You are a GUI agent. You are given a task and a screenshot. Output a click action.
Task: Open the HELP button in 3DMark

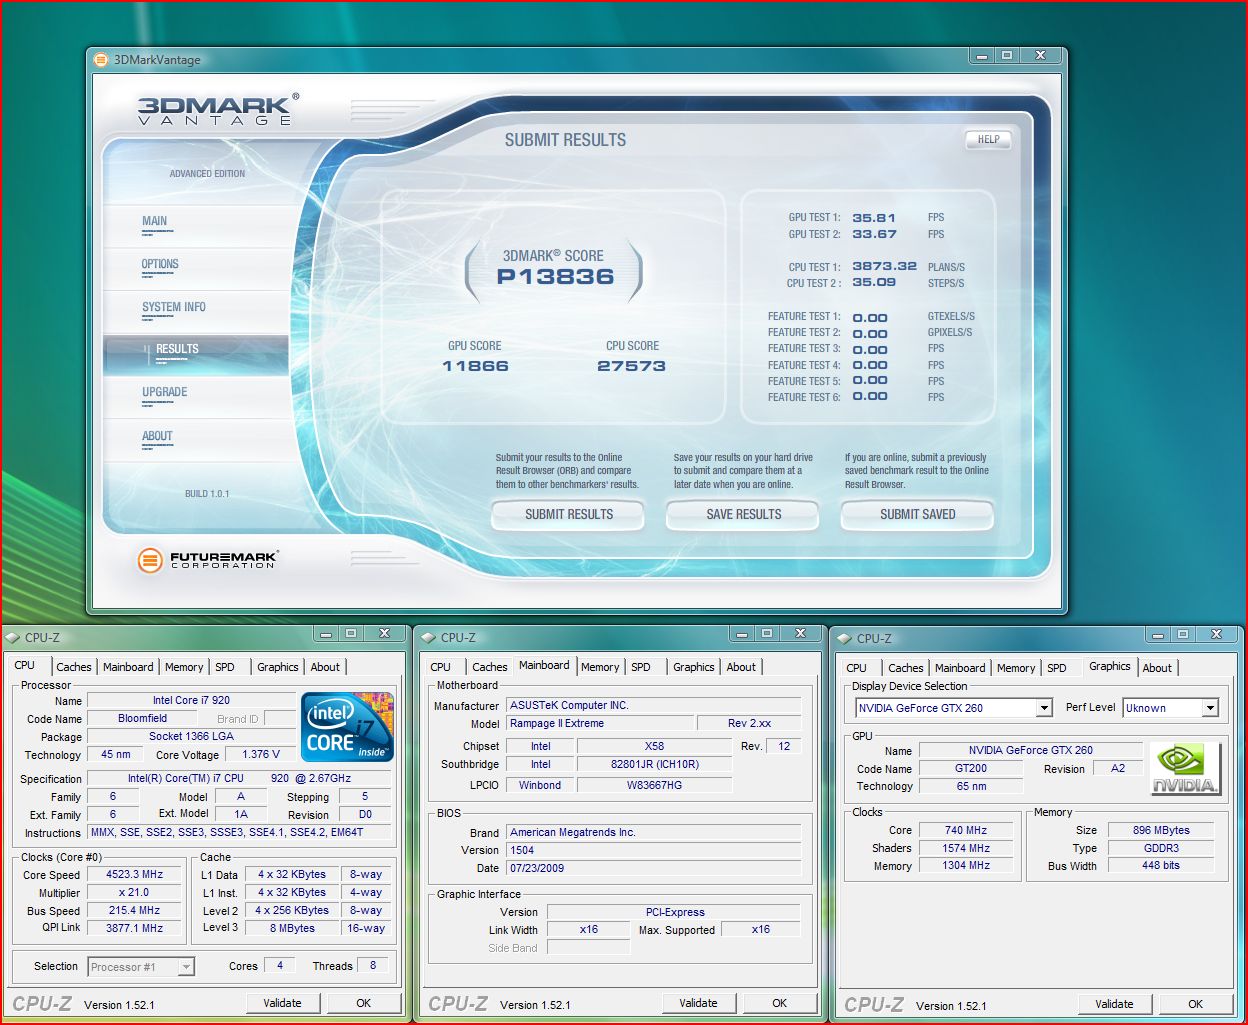pos(988,140)
